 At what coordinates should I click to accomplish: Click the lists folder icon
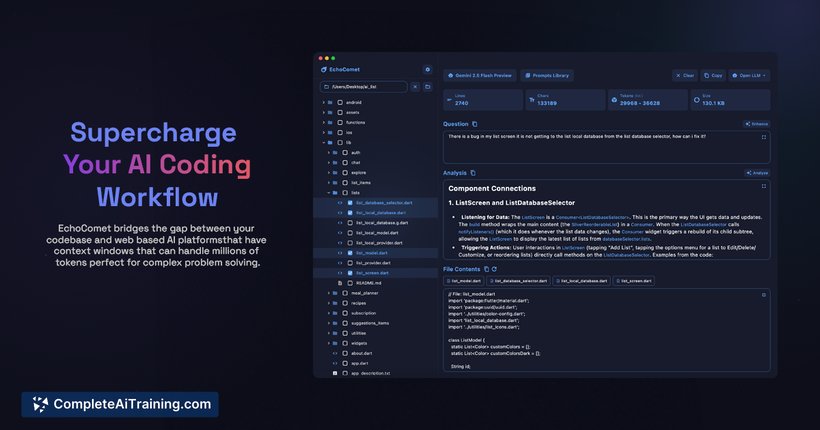click(335, 193)
